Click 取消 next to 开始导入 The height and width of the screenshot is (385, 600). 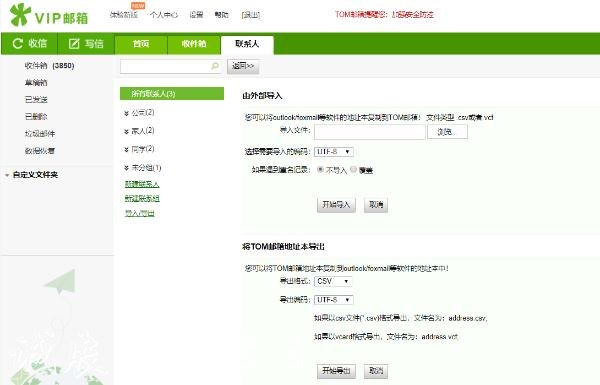pyautogui.click(x=376, y=205)
